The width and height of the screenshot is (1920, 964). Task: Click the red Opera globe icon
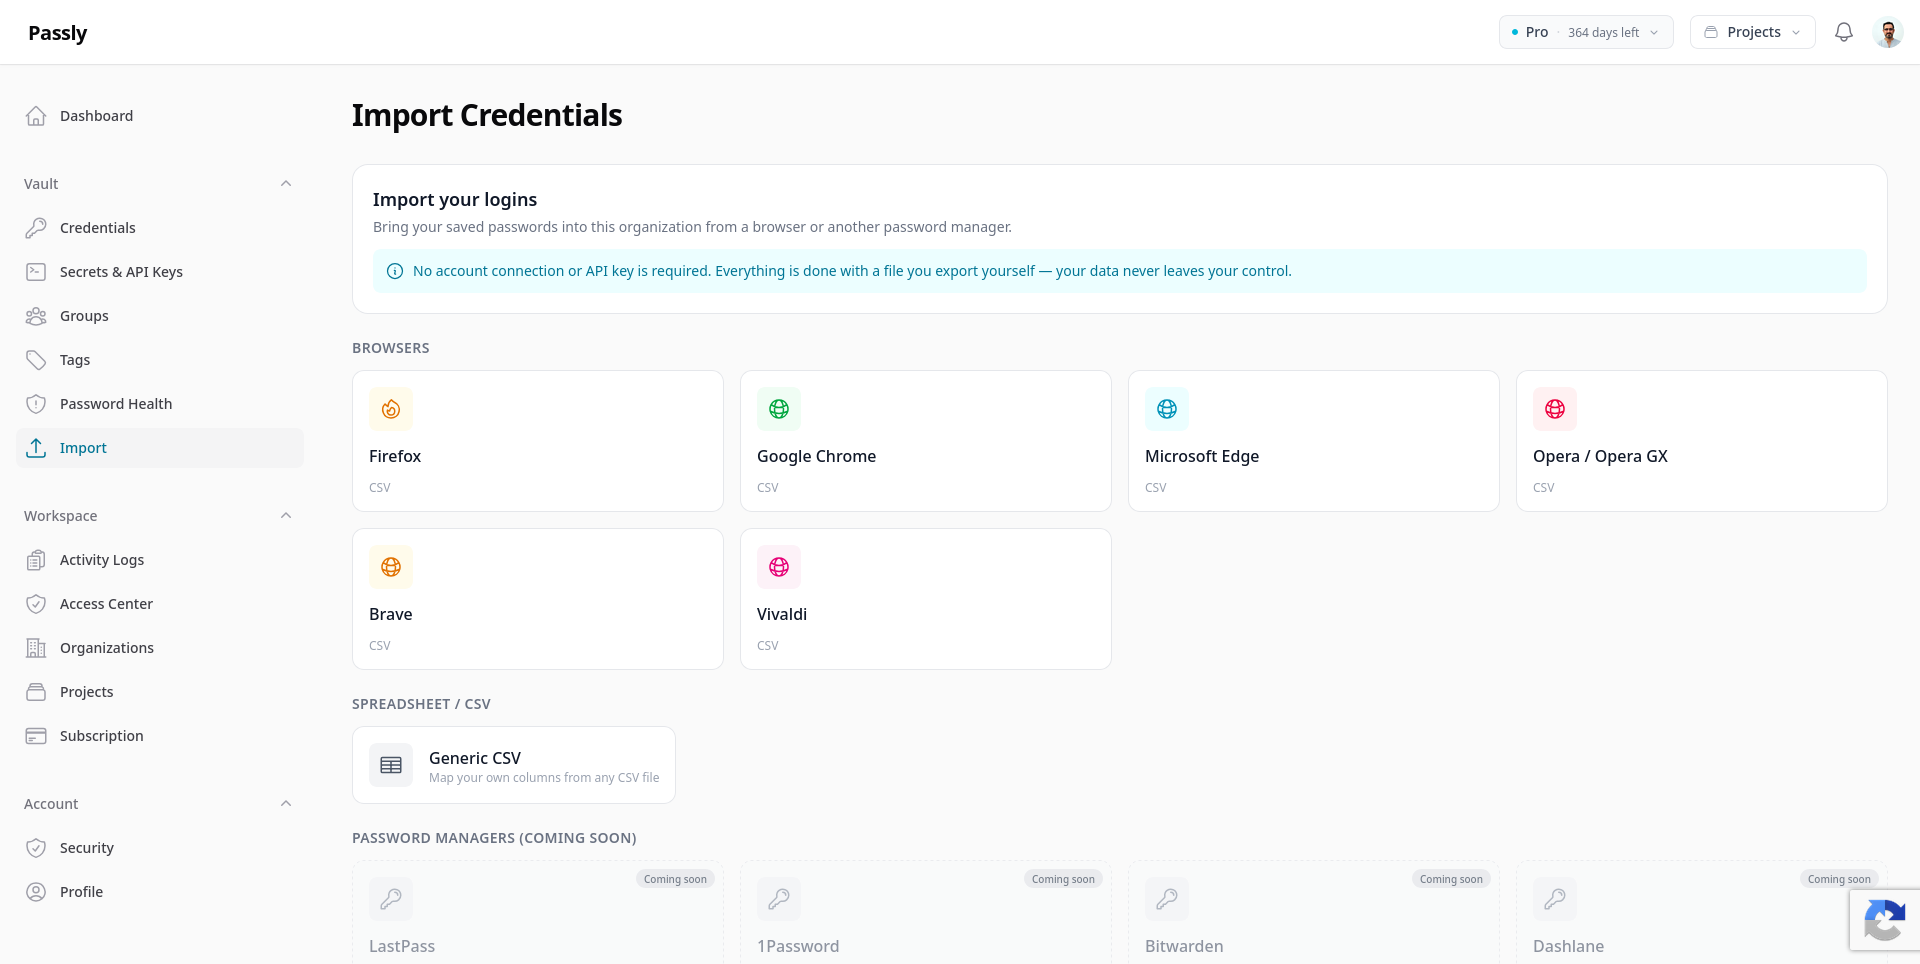(x=1555, y=409)
